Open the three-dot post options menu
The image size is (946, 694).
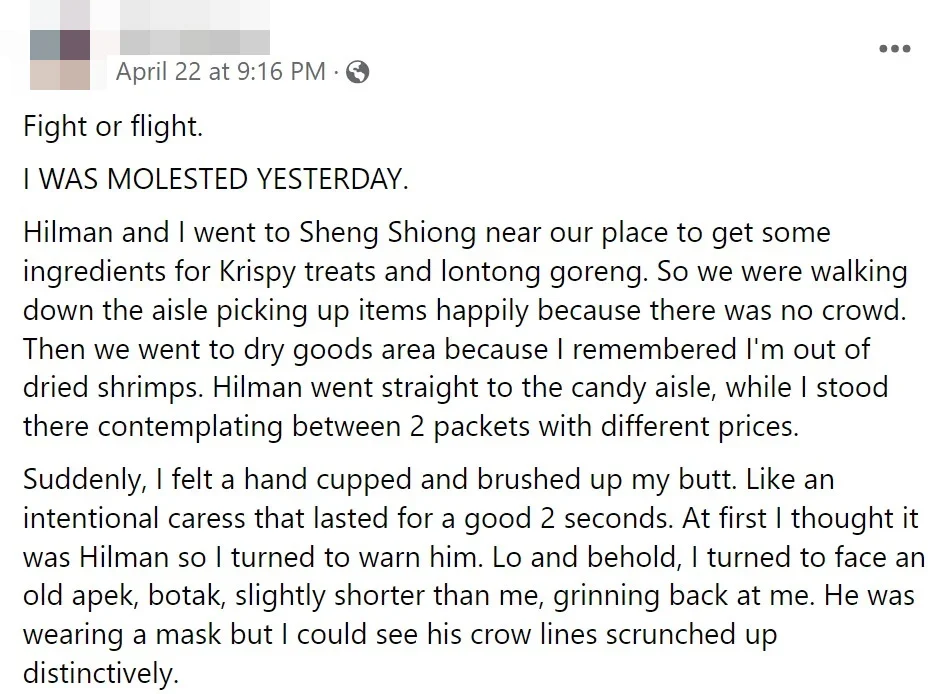(x=893, y=48)
